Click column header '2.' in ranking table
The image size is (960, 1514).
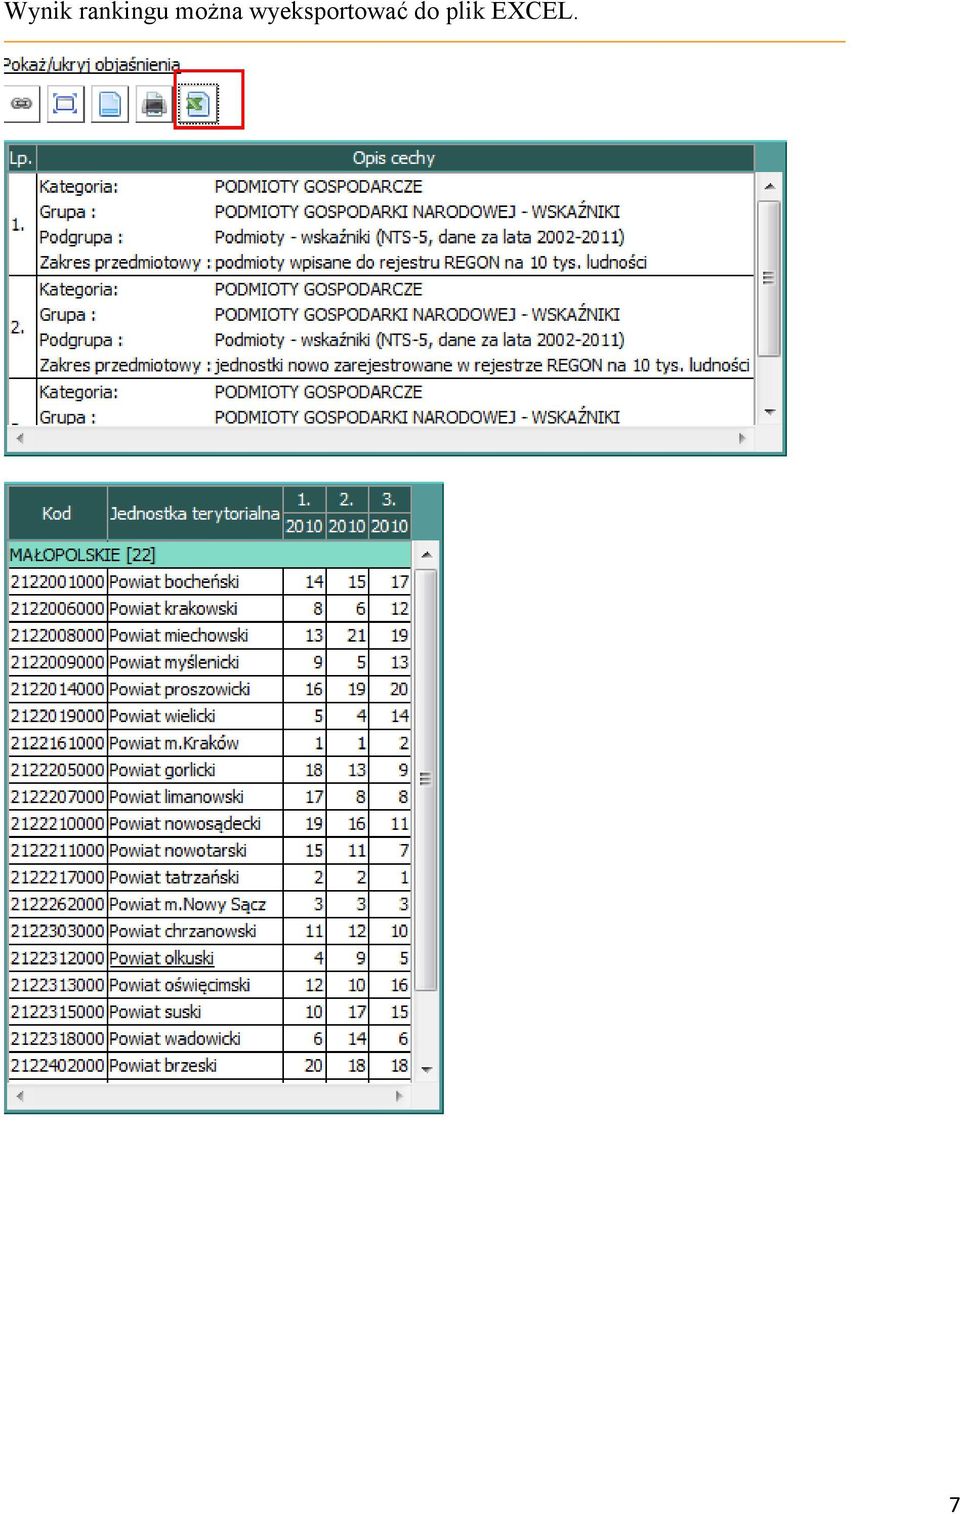346,500
